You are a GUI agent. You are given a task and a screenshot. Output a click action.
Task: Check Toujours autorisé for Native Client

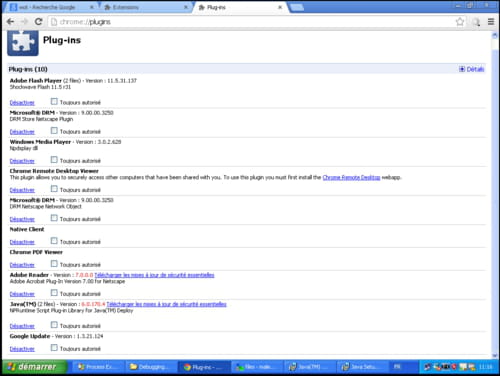click(x=54, y=241)
